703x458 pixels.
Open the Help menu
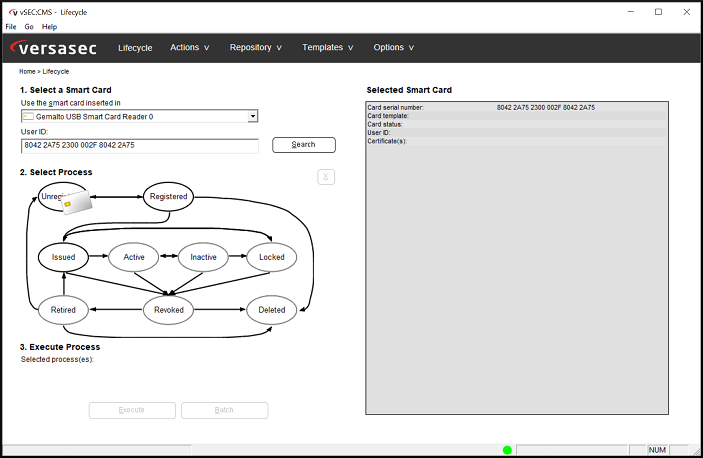49,27
